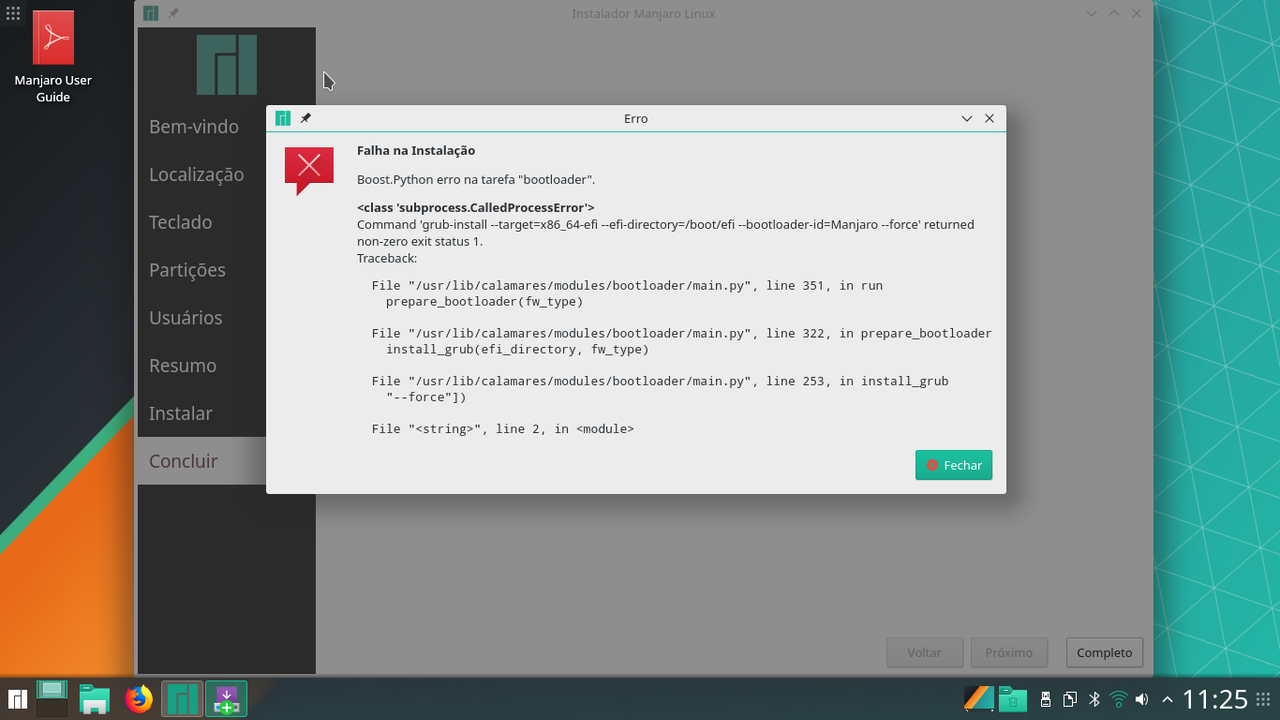1280x720 pixels.
Task: Click the grid icon at the taskbar's right end
Action: (1264, 699)
